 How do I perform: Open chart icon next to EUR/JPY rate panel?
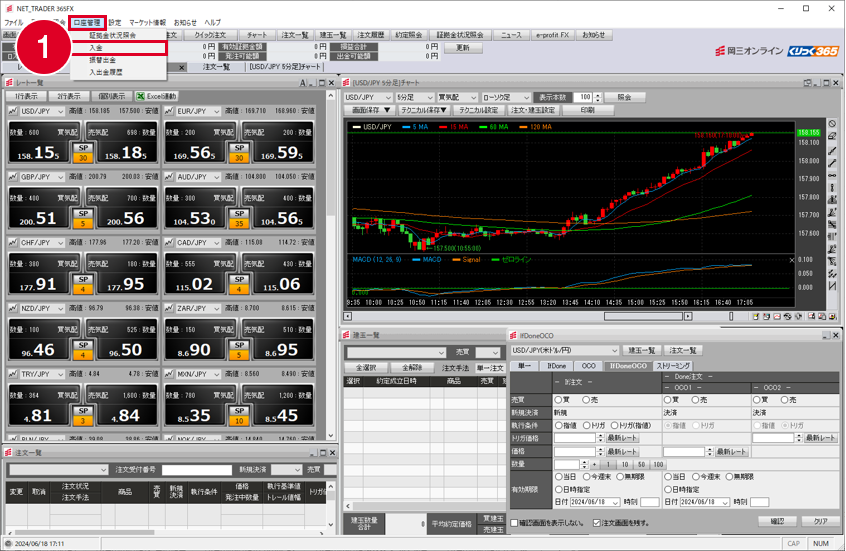pos(169,111)
